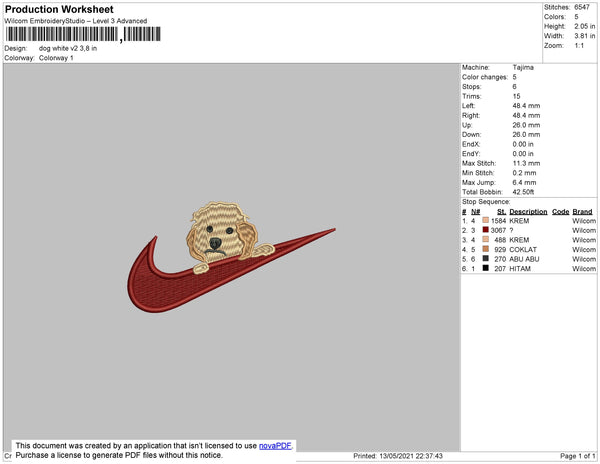This screenshot has height=464, width=600.
Task: Click the Color changes label
Action: tap(485, 77)
